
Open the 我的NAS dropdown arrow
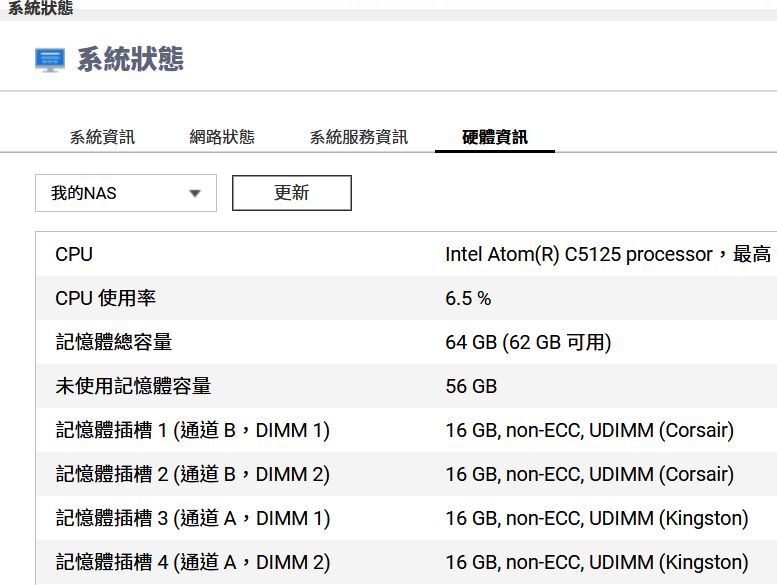pyautogui.click(x=195, y=193)
